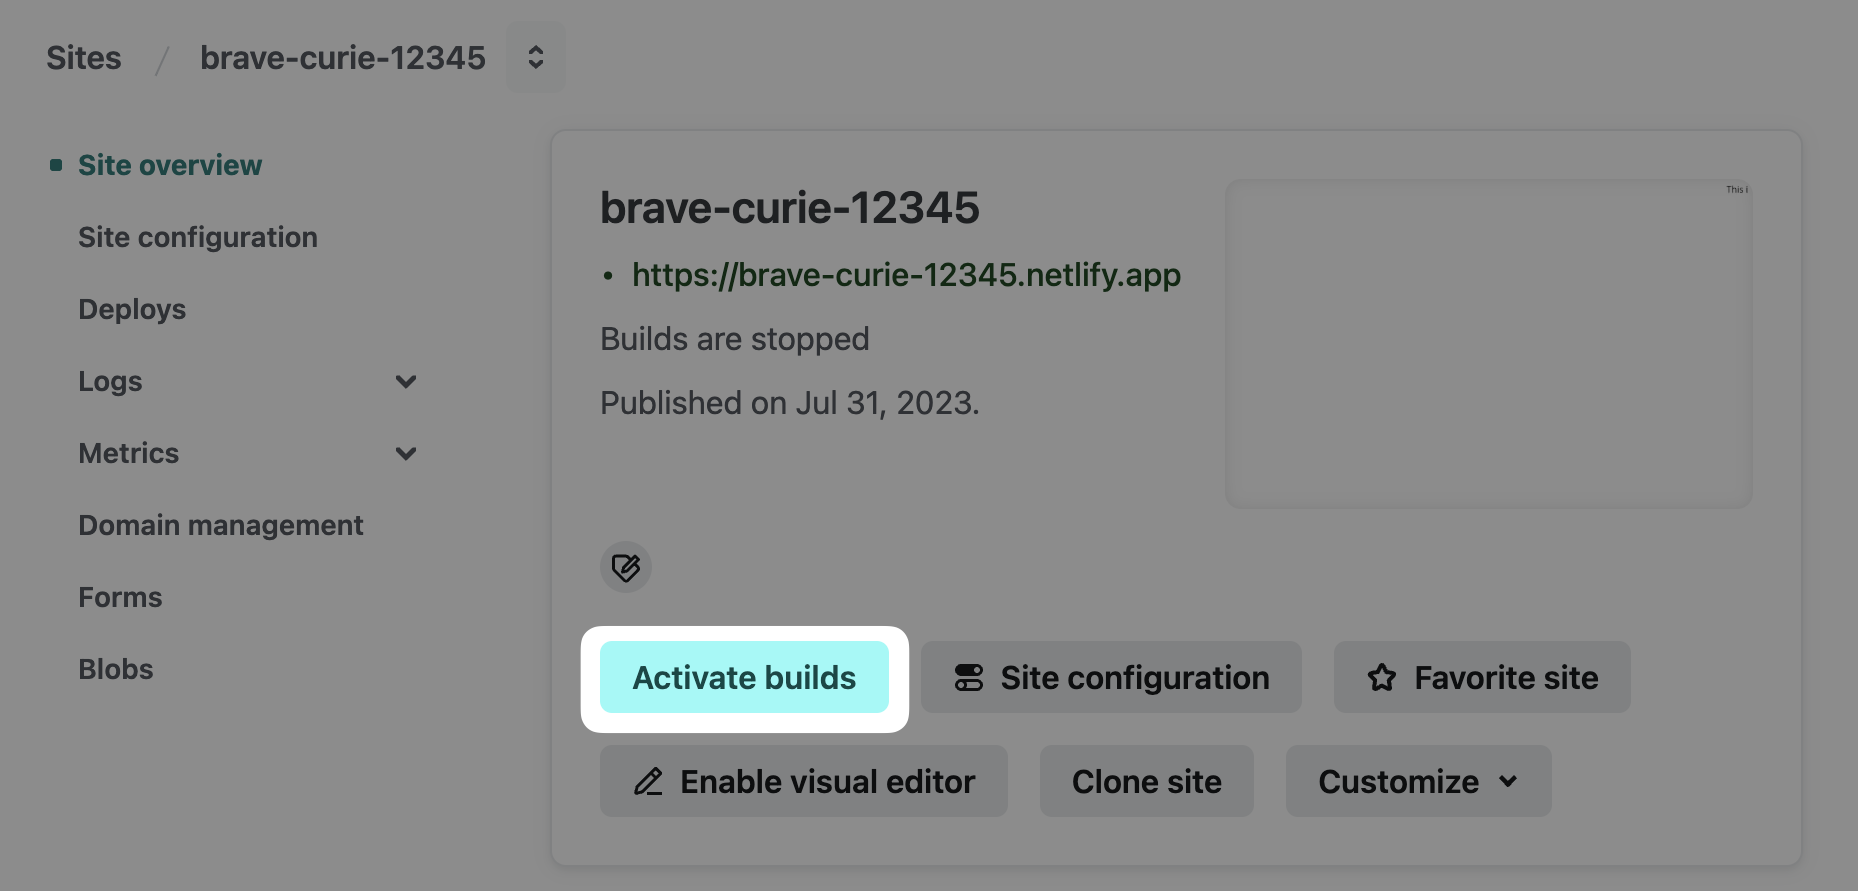The image size is (1858, 891).
Task: Click the shield-pencil badge icon
Action: pos(626,568)
